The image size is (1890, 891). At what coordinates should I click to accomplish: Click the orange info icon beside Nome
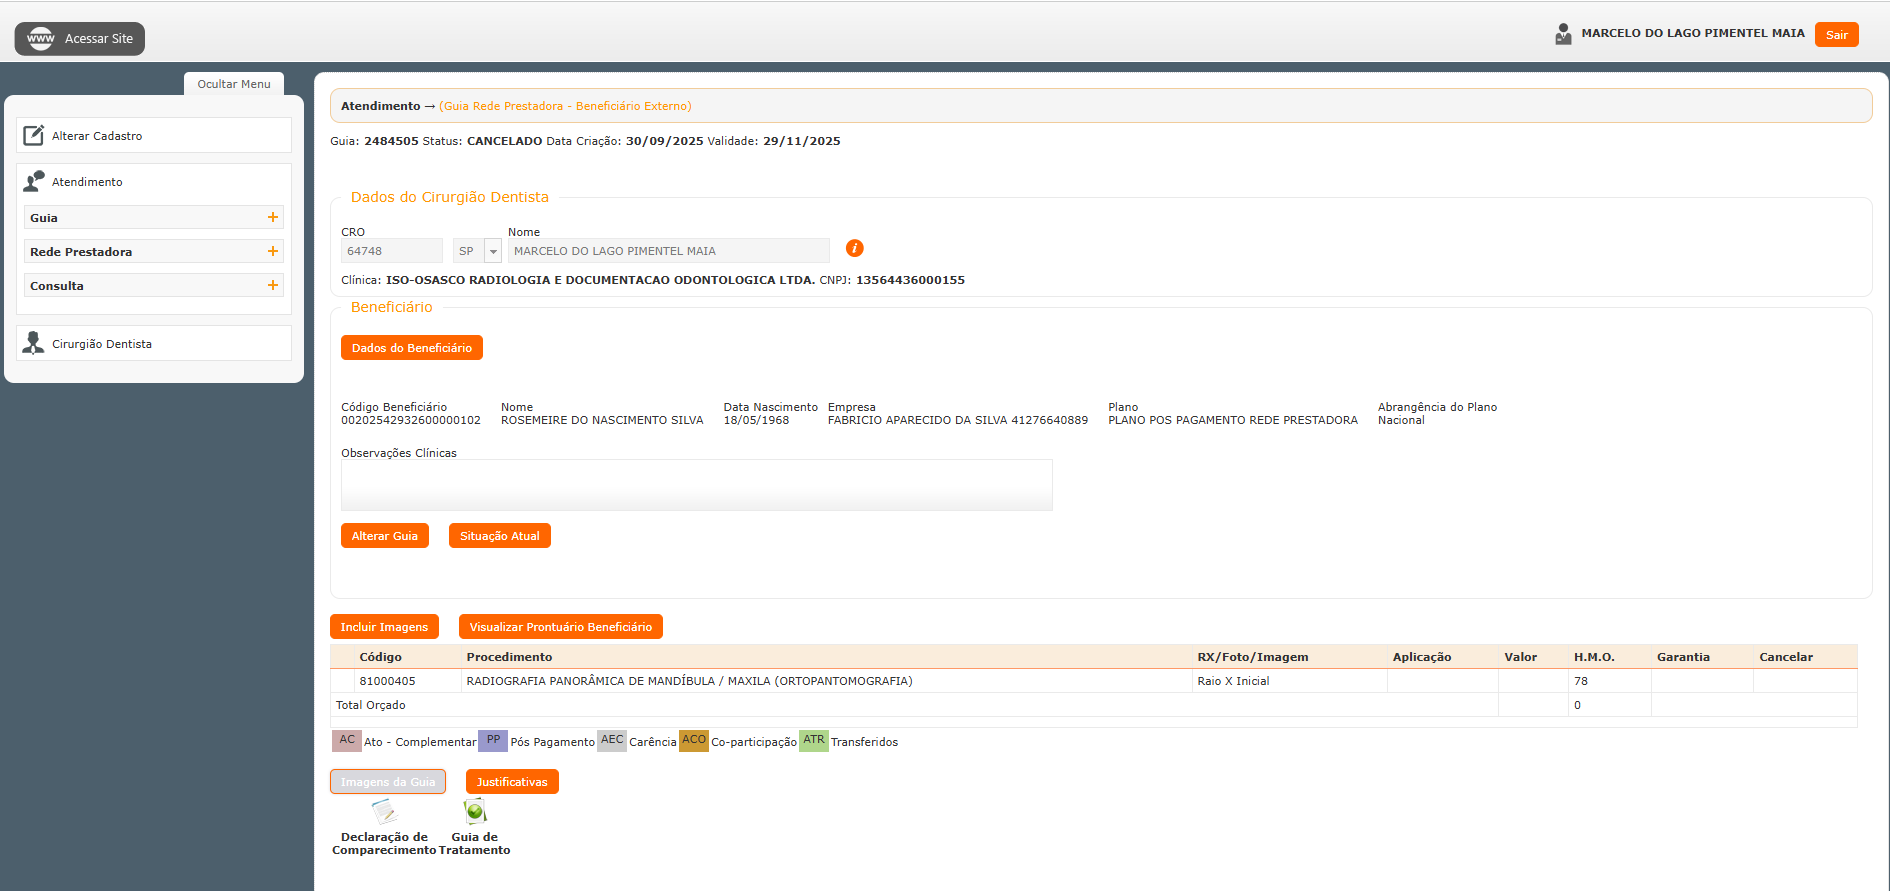(x=854, y=248)
